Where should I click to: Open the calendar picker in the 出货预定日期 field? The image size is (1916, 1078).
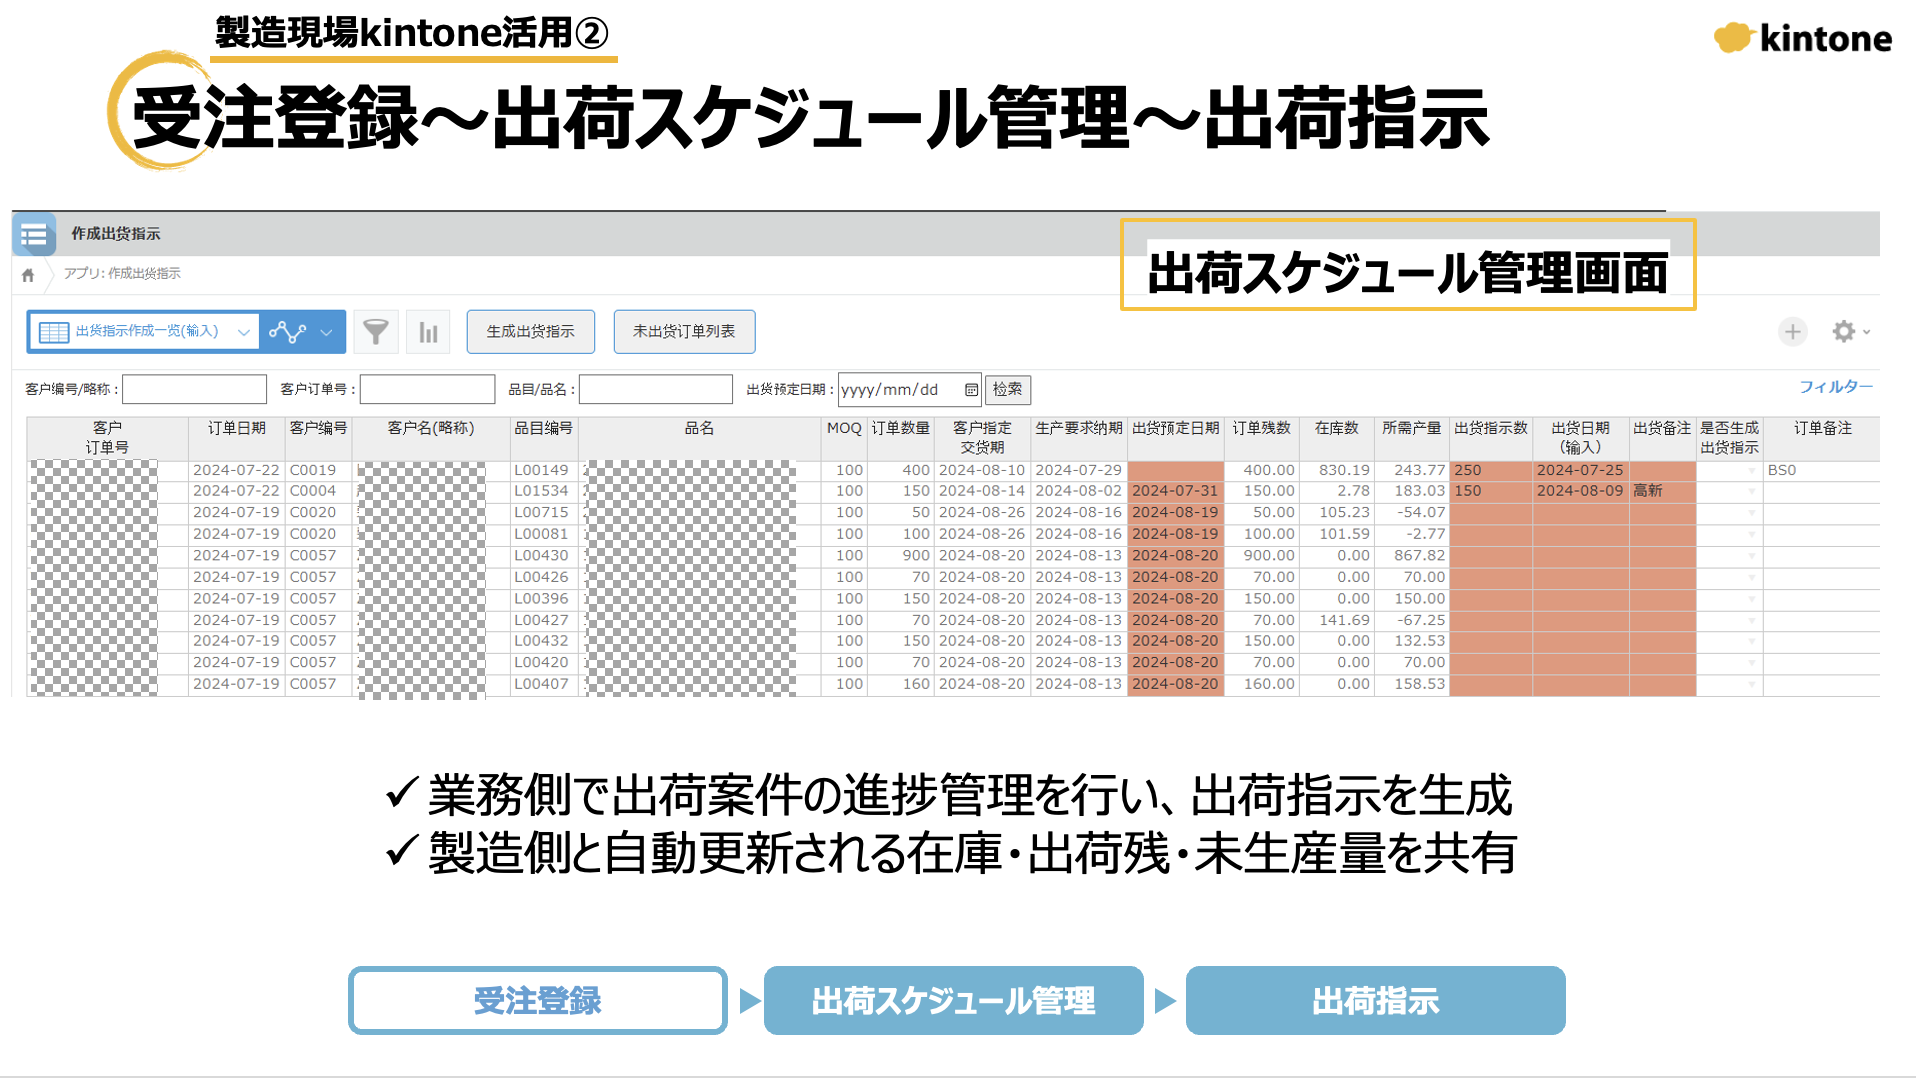pyautogui.click(x=971, y=390)
